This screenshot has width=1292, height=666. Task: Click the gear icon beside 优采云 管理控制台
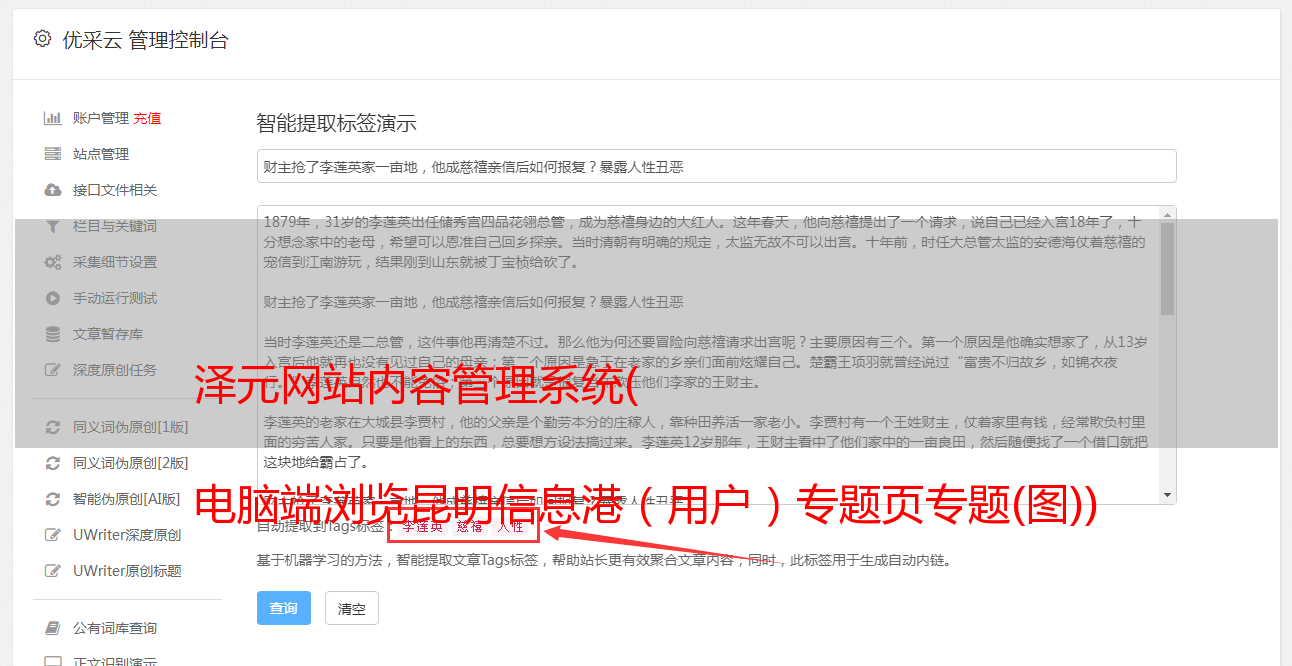(42, 39)
